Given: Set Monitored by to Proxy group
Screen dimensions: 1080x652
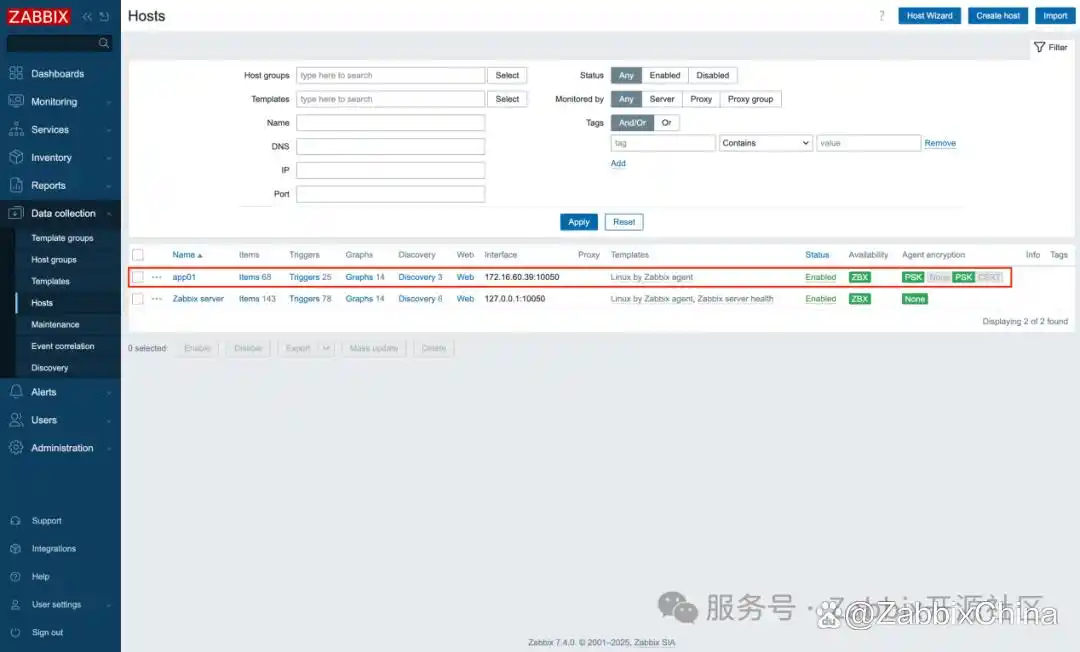Looking at the screenshot, I should [x=750, y=99].
